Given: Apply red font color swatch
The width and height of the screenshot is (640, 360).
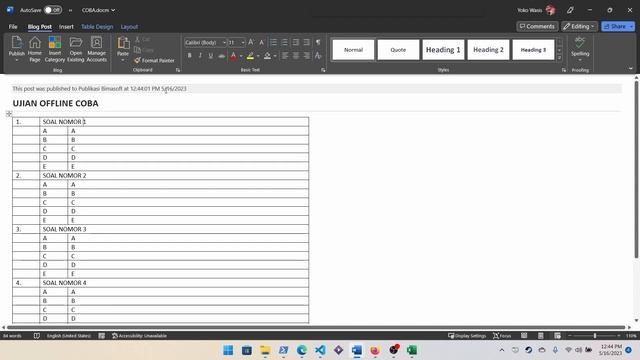Looking at the screenshot, I should click(233, 56).
